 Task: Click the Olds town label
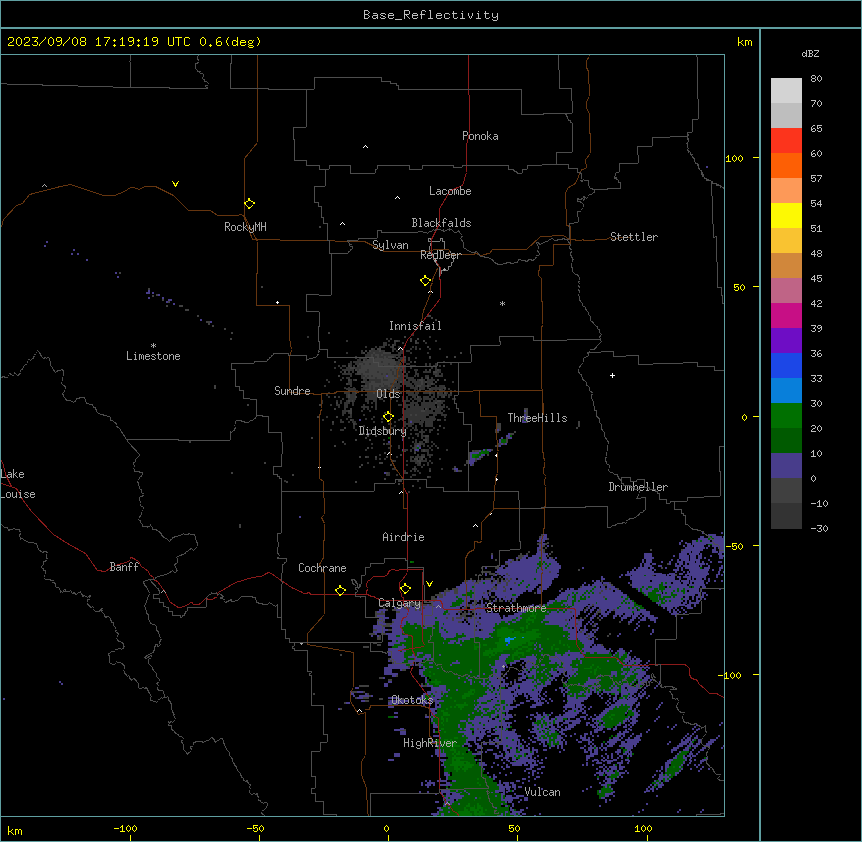[388, 394]
